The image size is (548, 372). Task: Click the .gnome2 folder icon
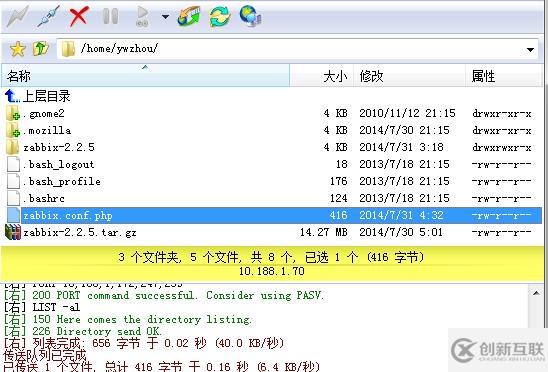tap(13, 113)
